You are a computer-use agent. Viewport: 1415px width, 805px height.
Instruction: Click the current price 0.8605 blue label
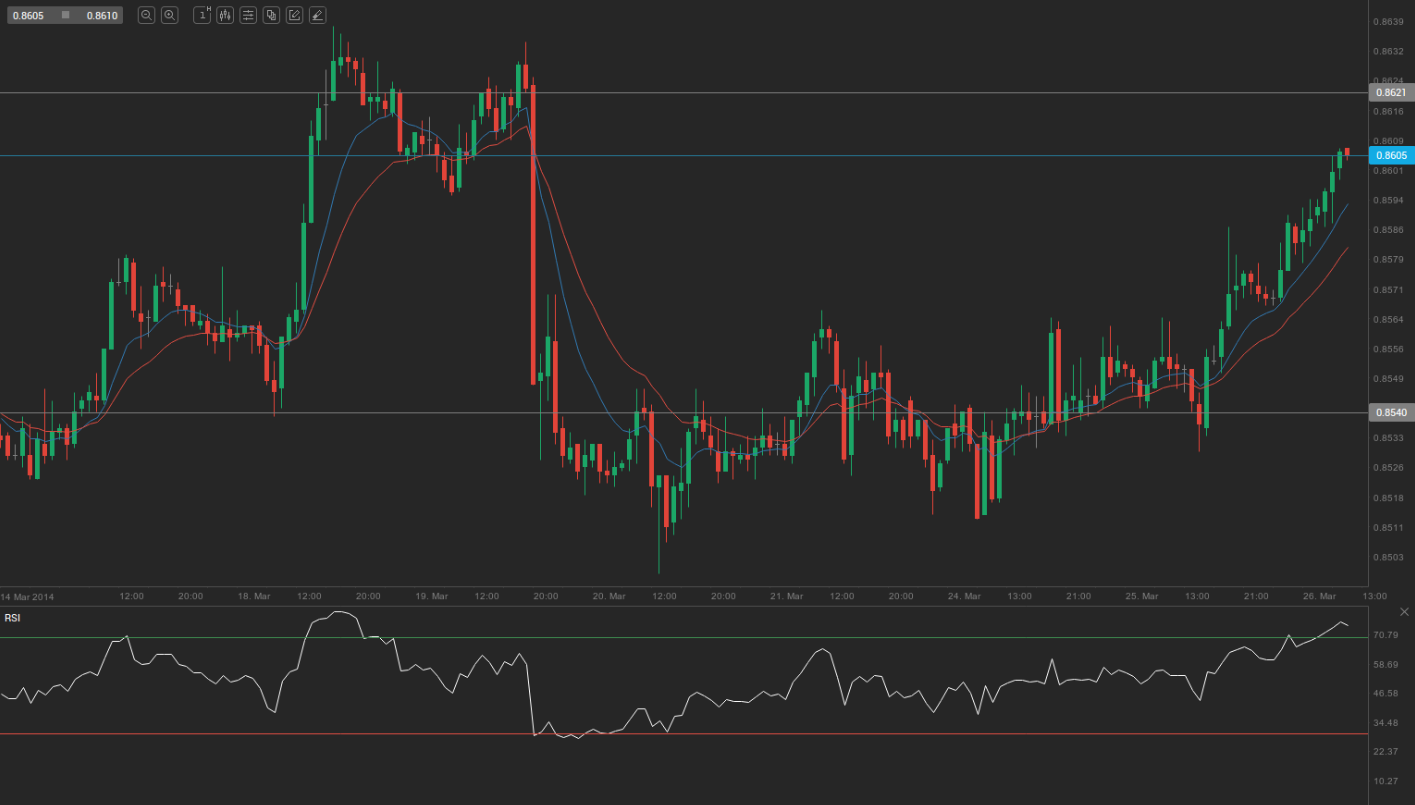pyautogui.click(x=1390, y=155)
